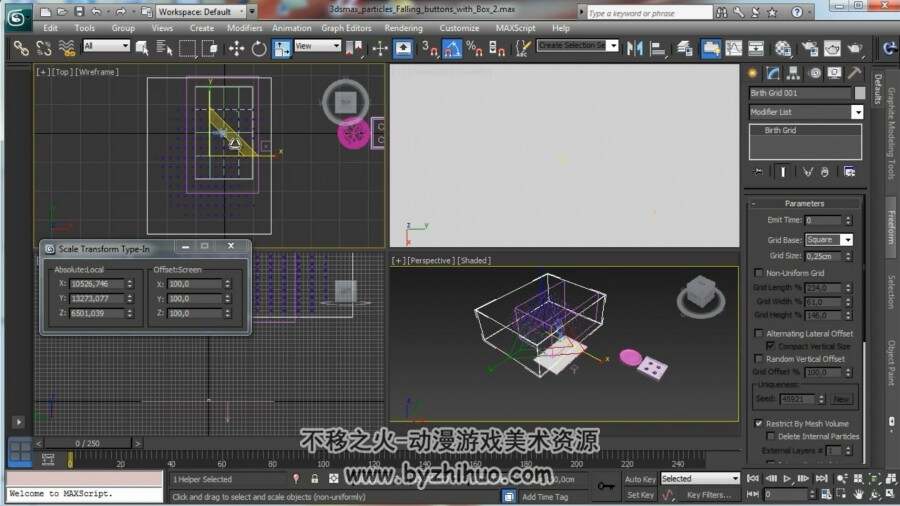The image size is (900, 506).
Task: Toggle the selection lock icon
Action: coord(315,478)
